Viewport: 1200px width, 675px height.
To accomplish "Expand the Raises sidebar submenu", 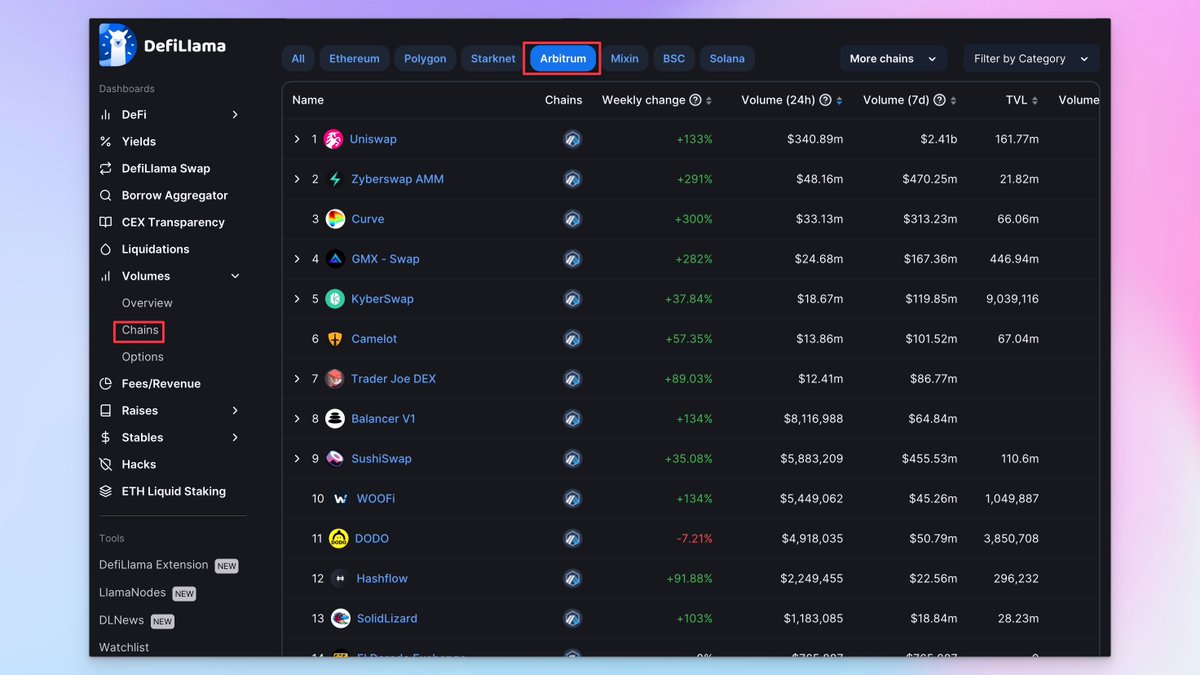I will click(235, 411).
